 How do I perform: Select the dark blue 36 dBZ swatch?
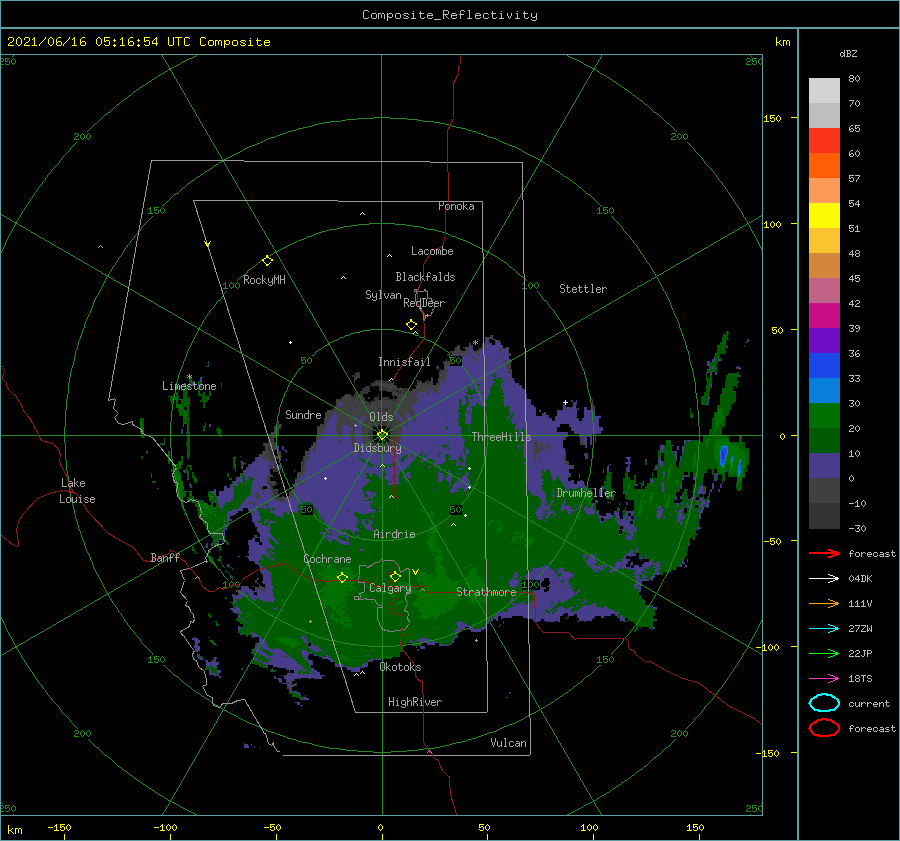pos(824,366)
